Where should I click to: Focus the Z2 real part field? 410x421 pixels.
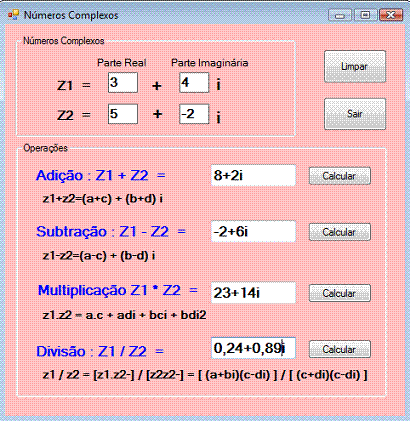[123, 114]
